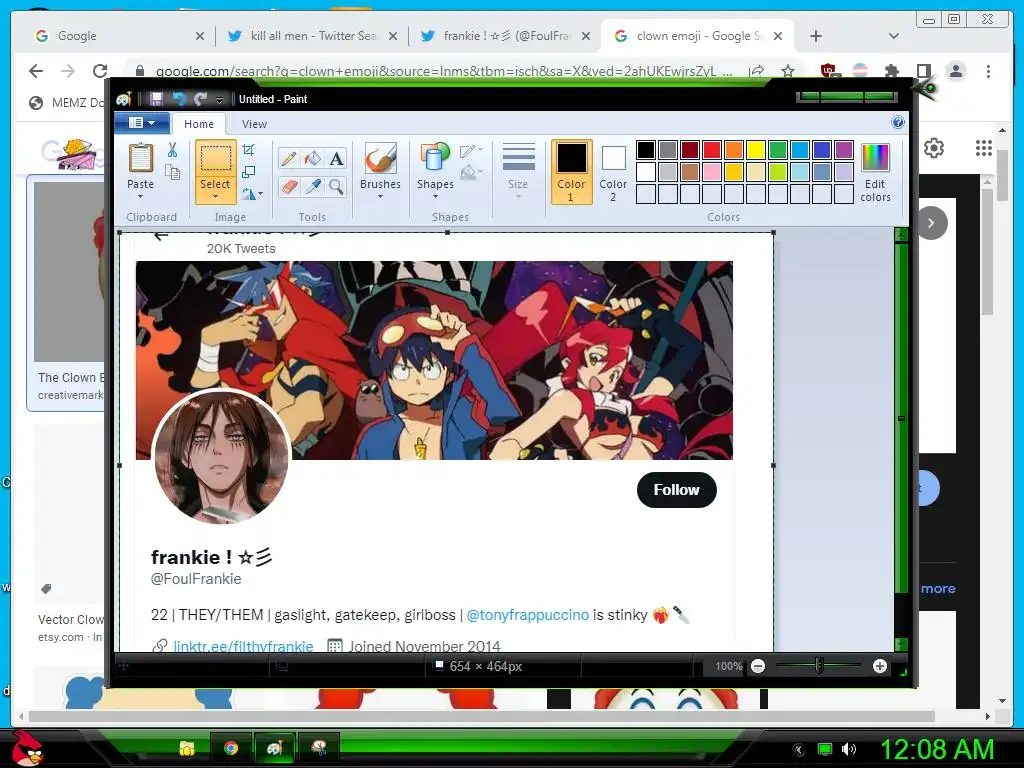Click the Save icon in Paint title bar
This screenshot has height=768, width=1024.
coord(156,99)
